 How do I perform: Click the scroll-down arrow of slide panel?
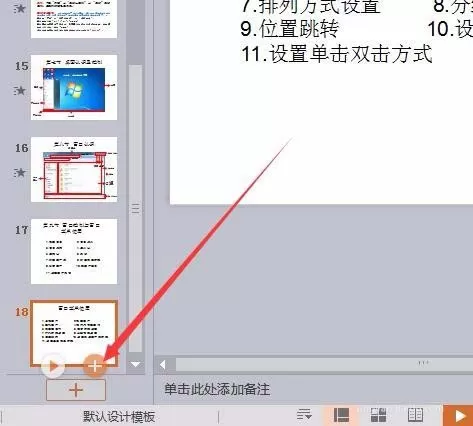point(135,364)
